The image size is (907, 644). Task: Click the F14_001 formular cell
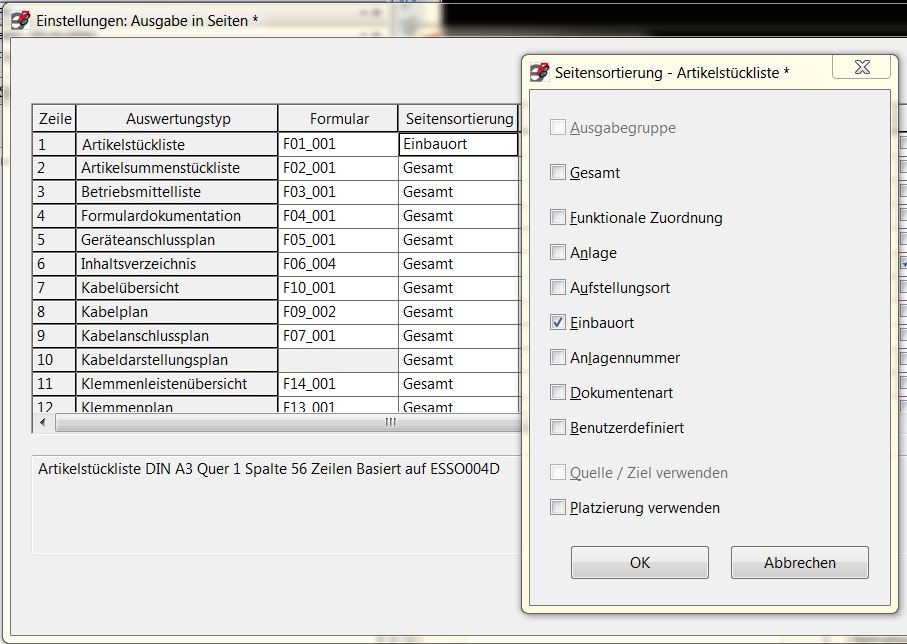(x=338, y=384)
